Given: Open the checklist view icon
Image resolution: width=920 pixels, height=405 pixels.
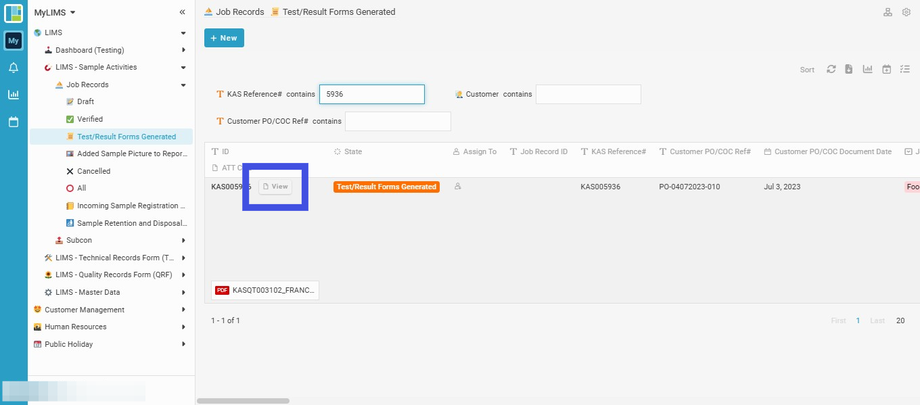Looking at the screenshot, I should (x=905, y=69).
